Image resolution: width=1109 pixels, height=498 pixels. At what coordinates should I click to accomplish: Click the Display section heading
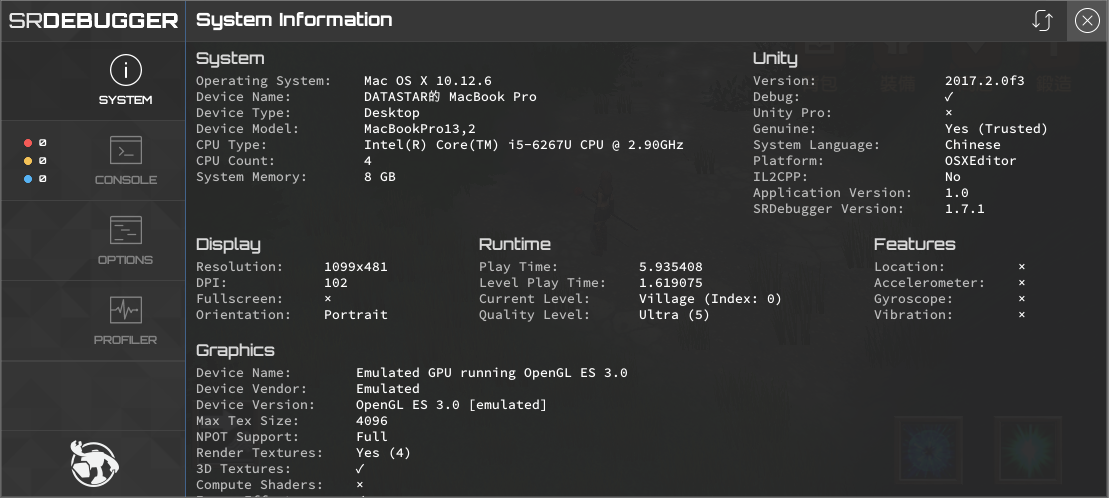[x=228, y=245]
